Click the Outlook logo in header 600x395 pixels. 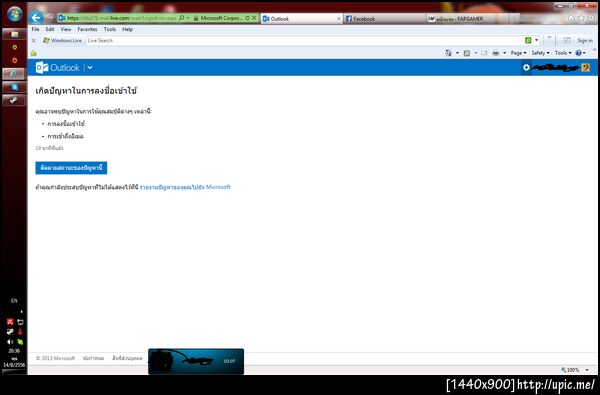[x=57, y=68]
